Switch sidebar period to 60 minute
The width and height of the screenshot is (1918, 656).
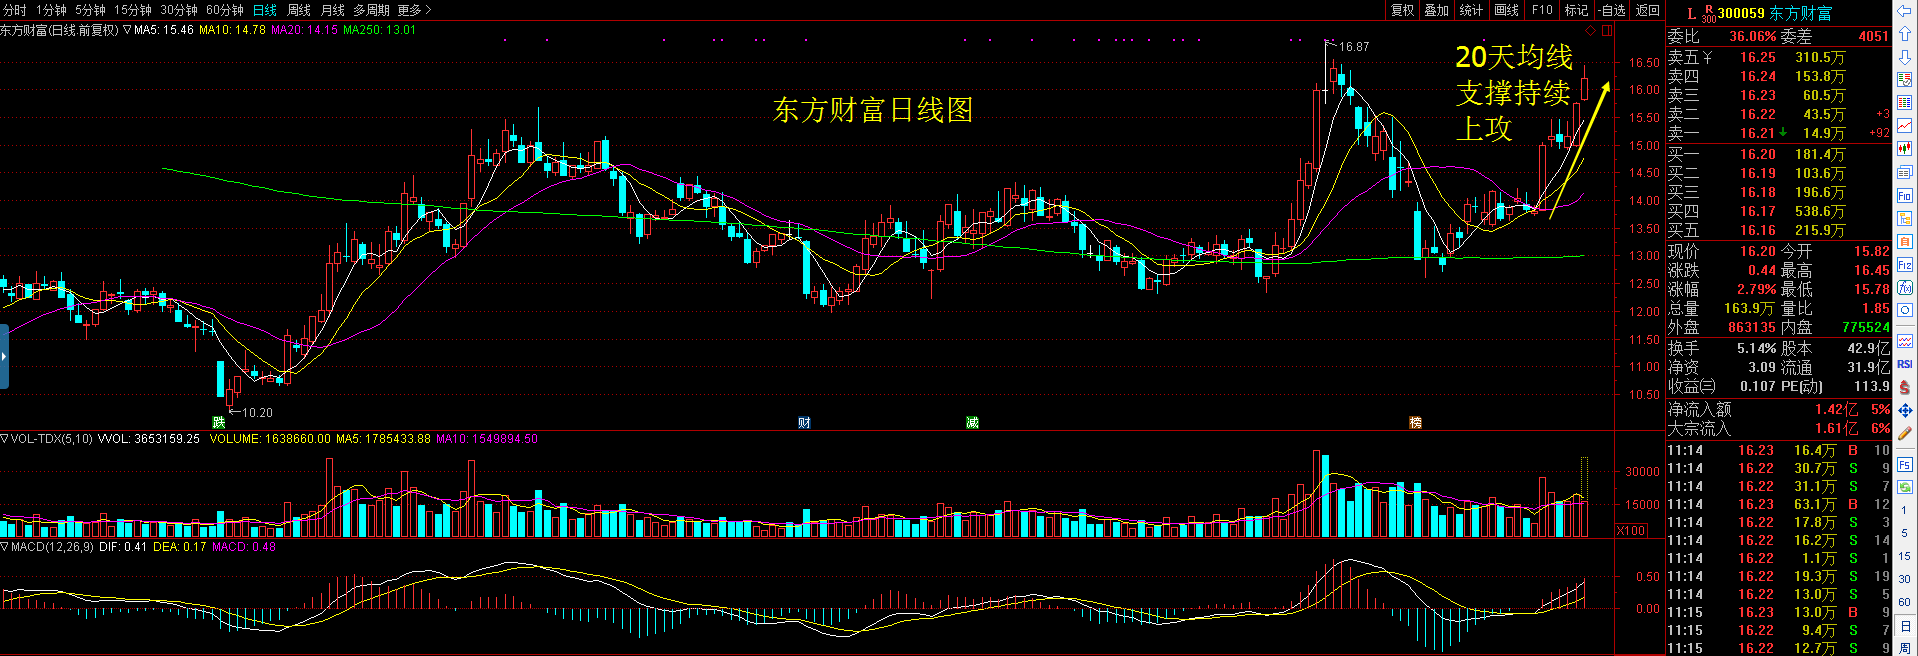click(1905, 602)
